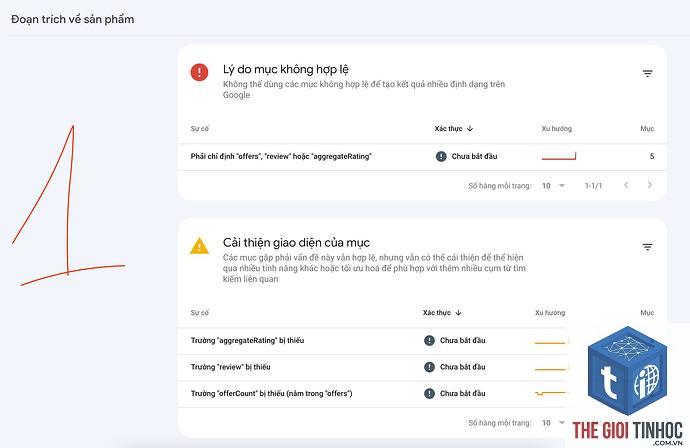Click status icon in offers/review/aggregateRating row
The width and height of the screenshot is (690, 448).
tap(441, 156)
